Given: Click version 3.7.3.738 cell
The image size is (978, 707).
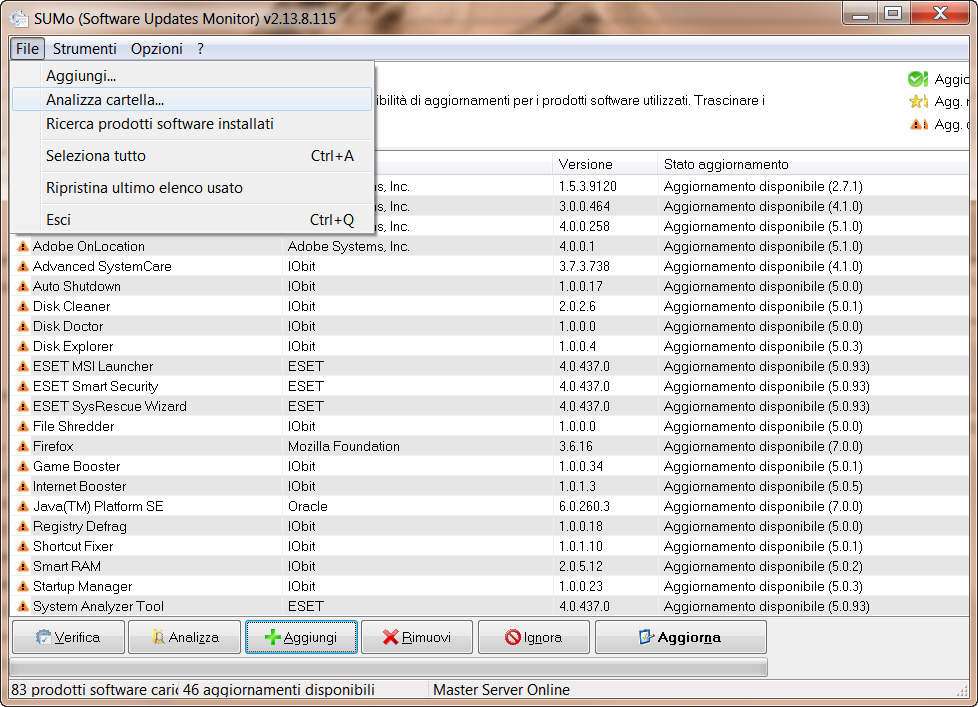Looking at the screenshot, I should pos(584,266).
